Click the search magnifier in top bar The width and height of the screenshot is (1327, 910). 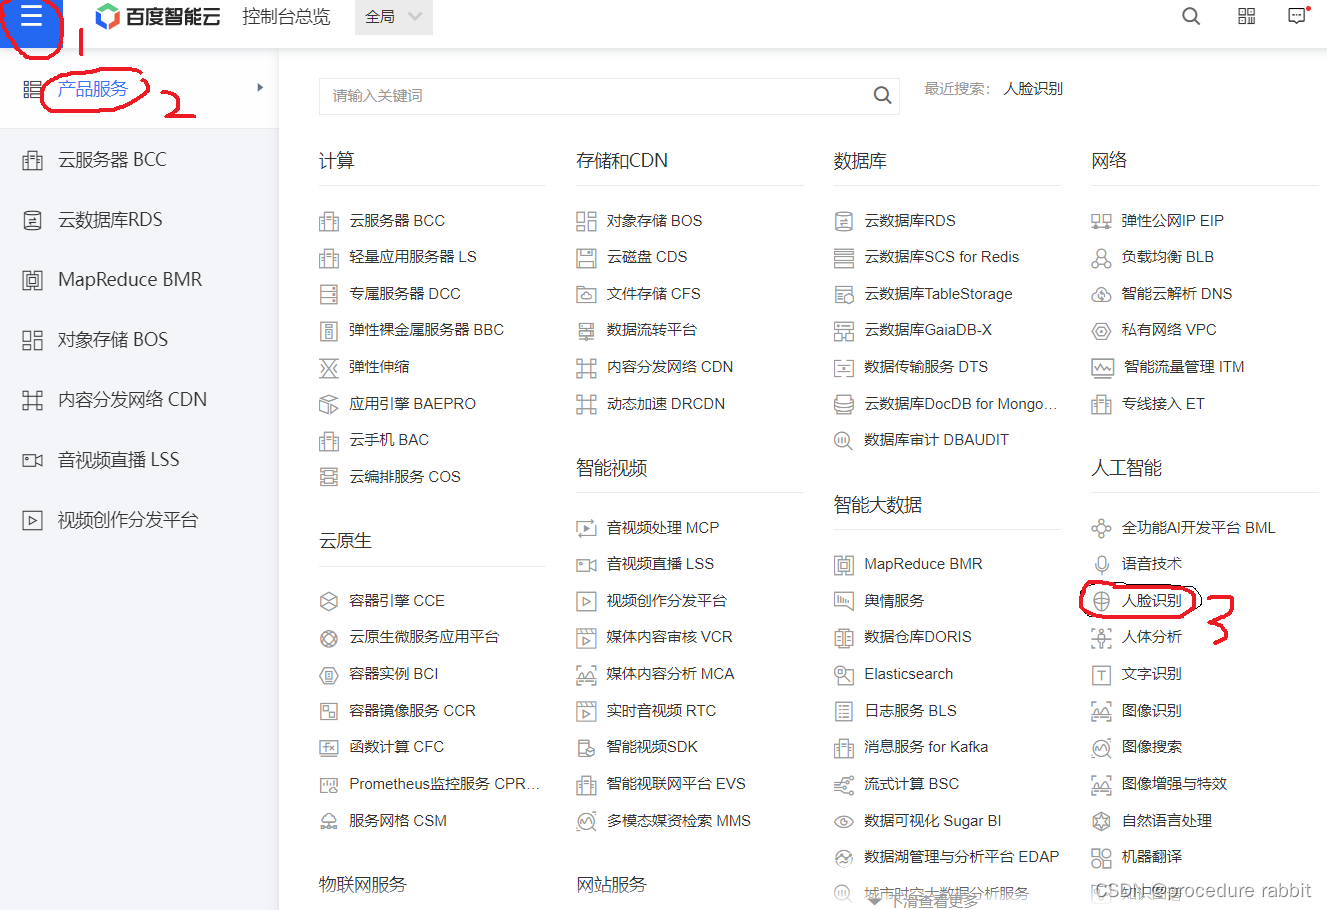[1191, 16]
